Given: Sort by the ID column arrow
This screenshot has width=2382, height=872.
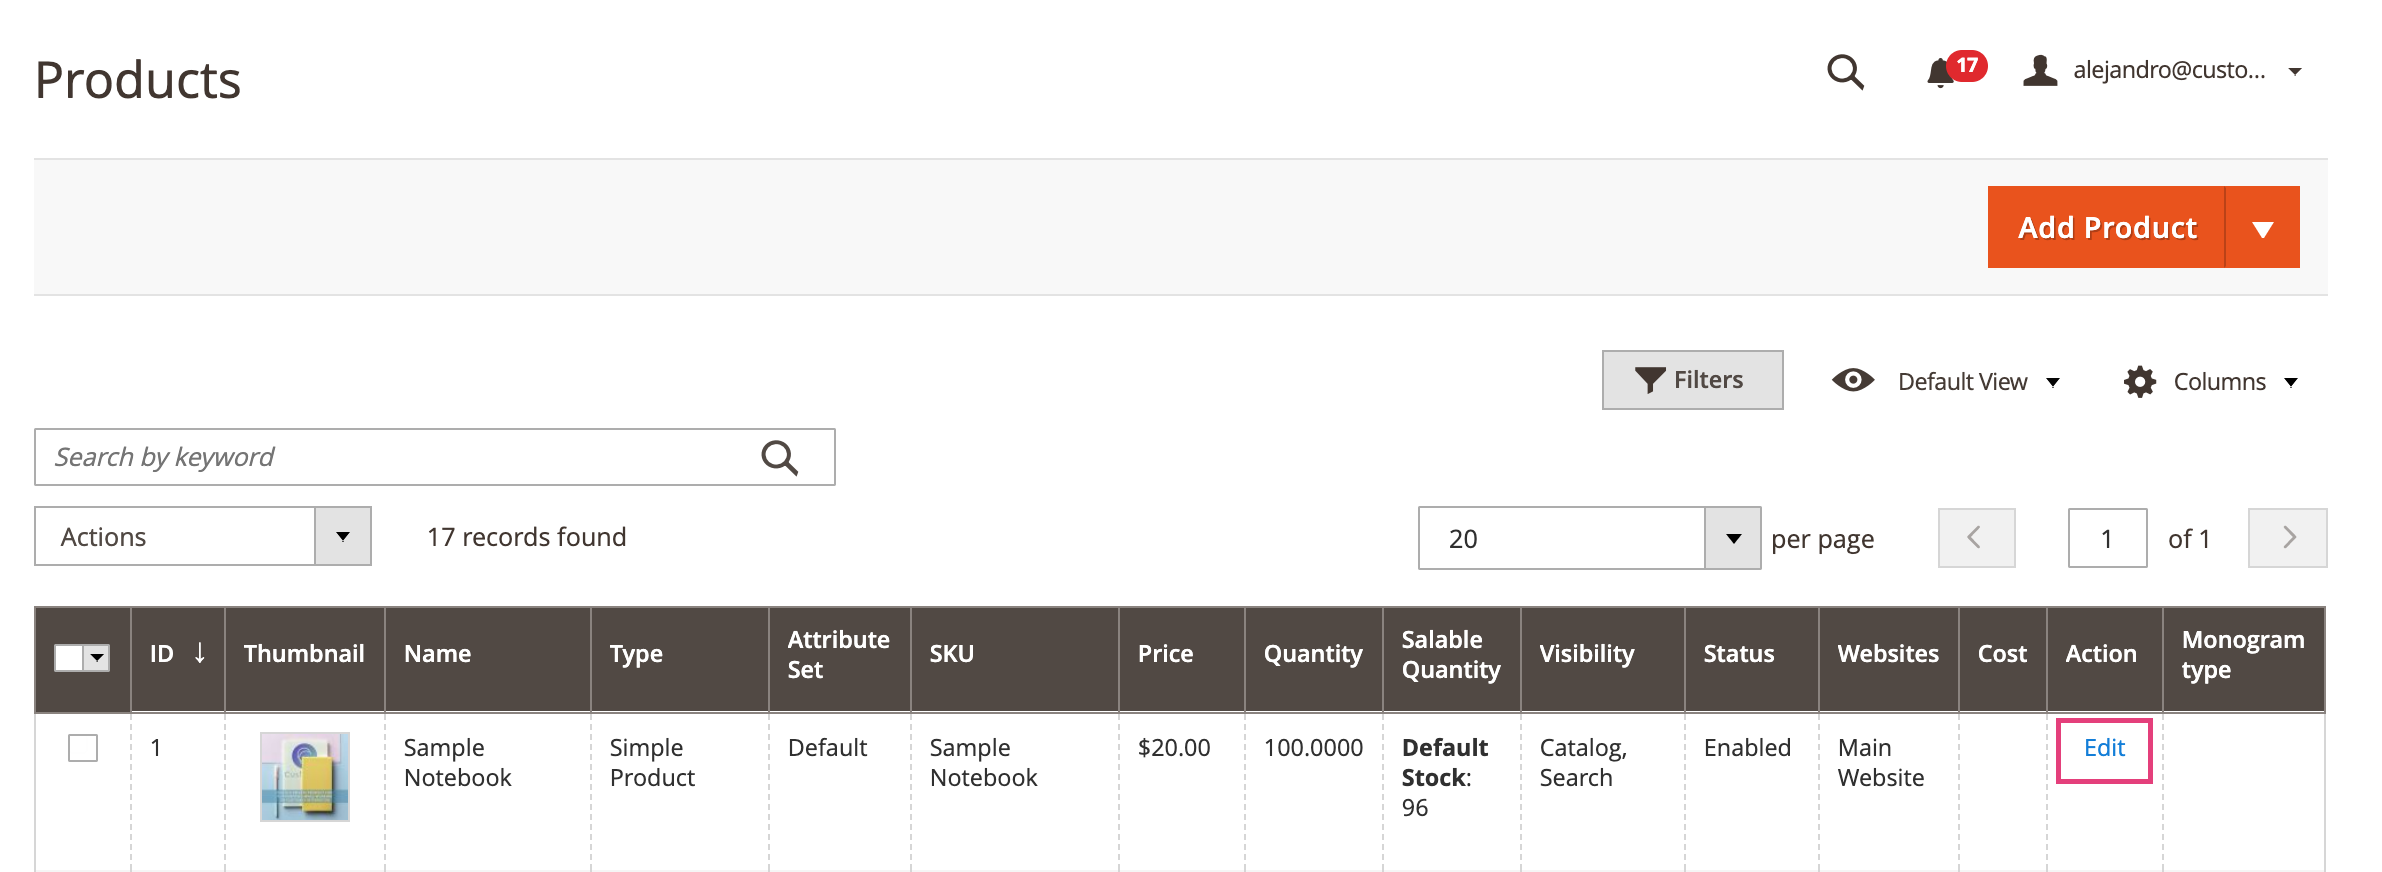Looking at the screenshot, I should [x=200, y=654].
